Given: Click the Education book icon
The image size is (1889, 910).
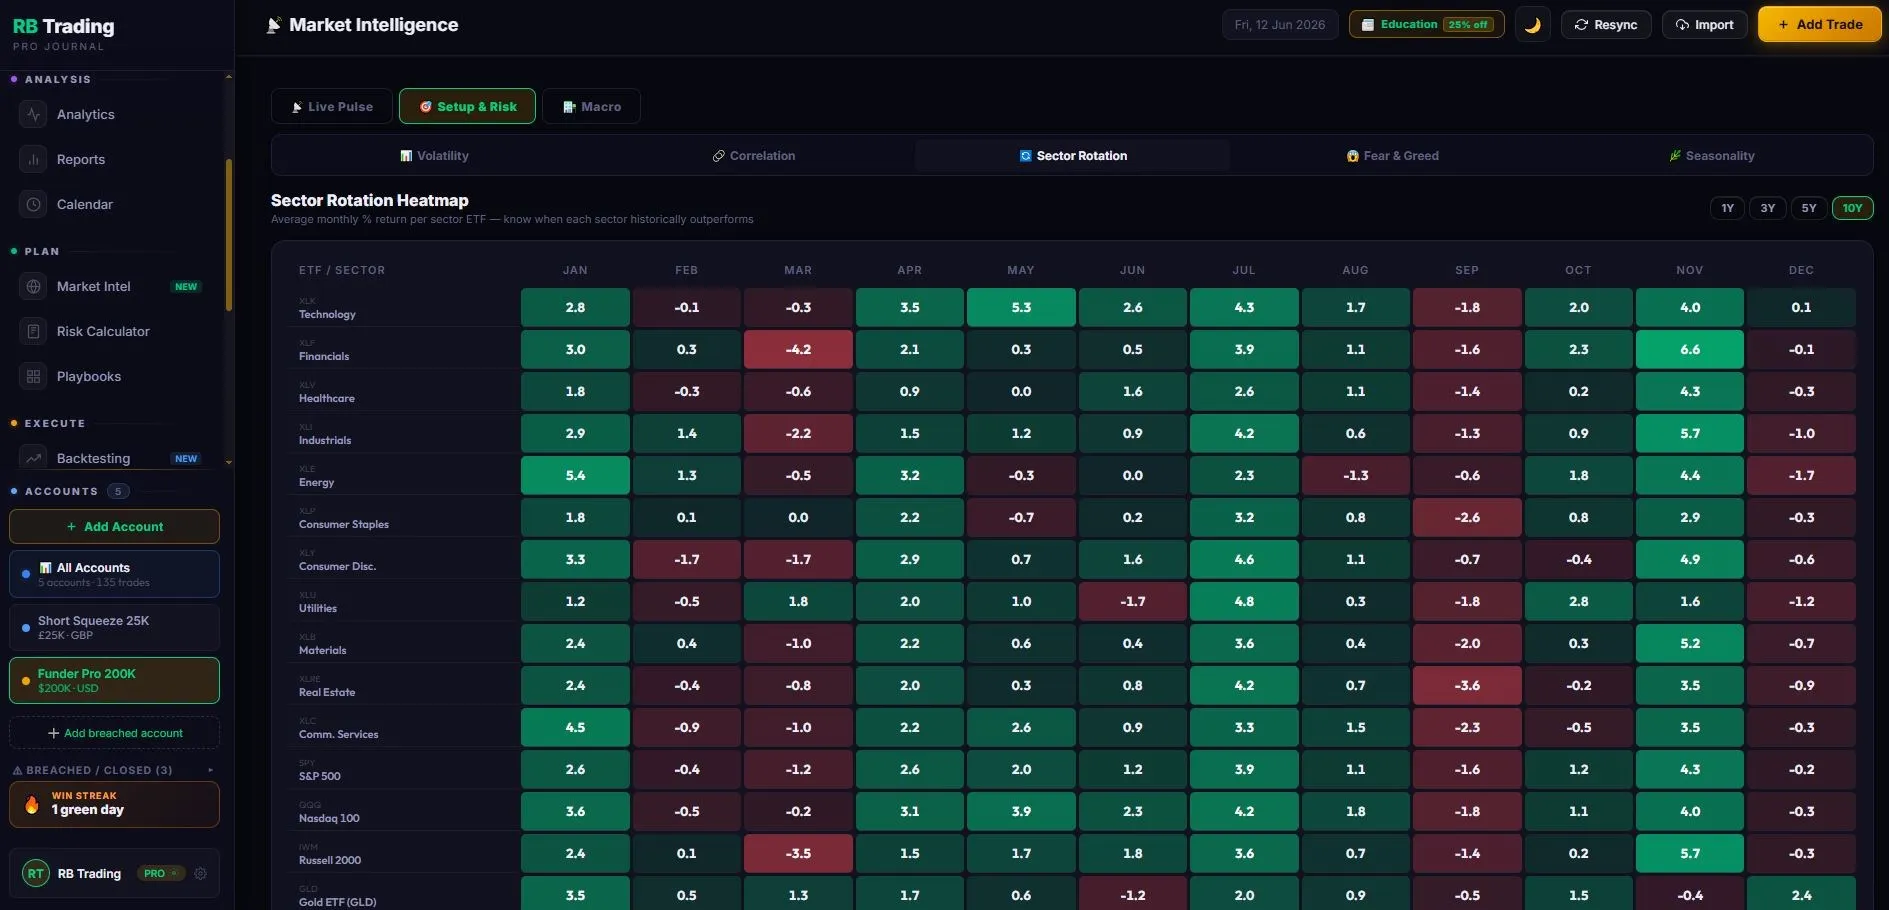Looking at the screenshot, I should click(1368, 24).
